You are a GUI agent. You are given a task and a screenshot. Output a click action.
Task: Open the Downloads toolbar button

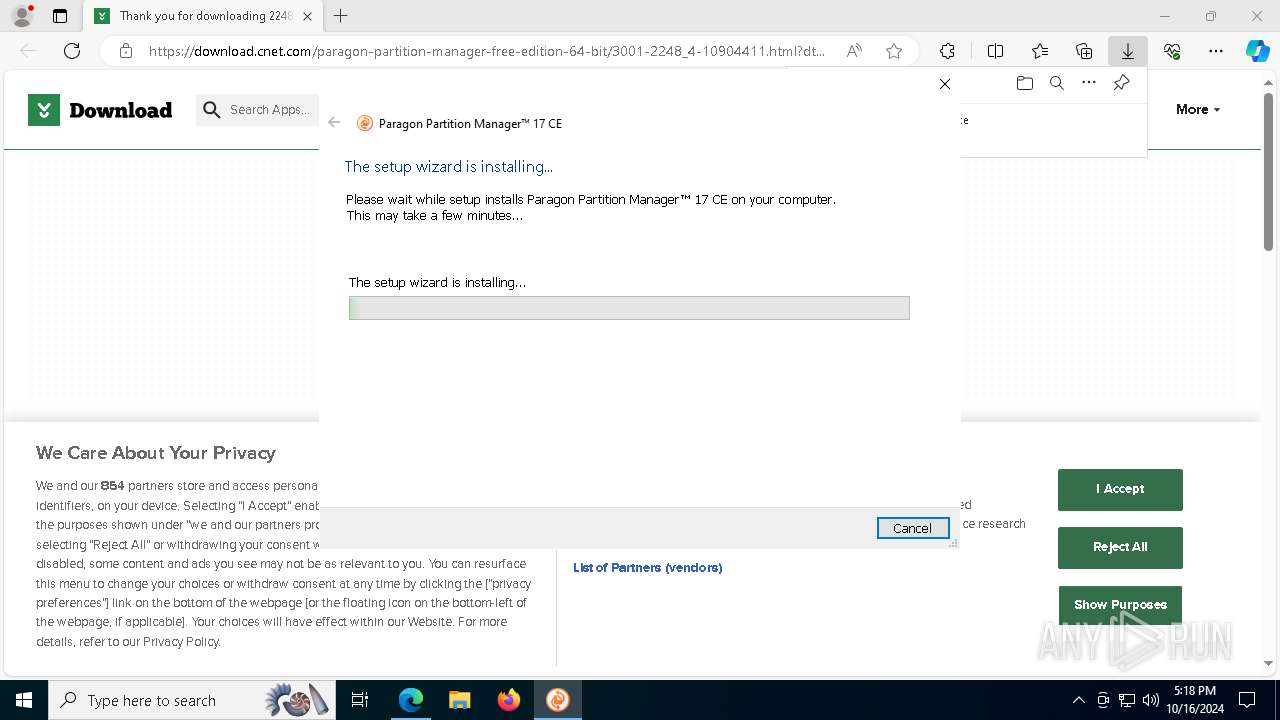coord(1128,51)
